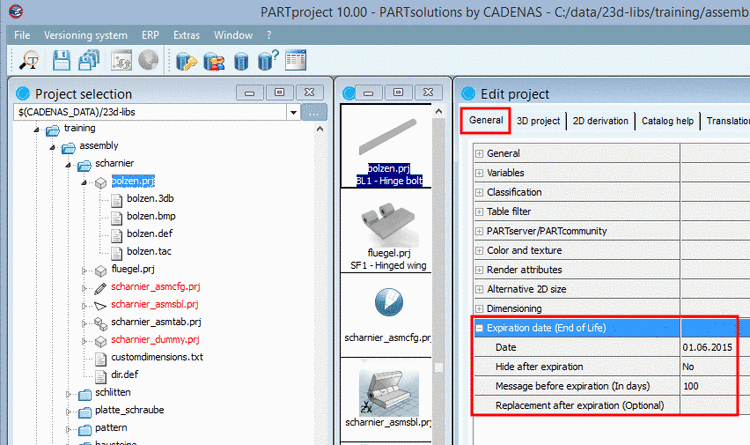Click the PARTproject app icon in title bar
Screen dimensions: 750x445
16,11
